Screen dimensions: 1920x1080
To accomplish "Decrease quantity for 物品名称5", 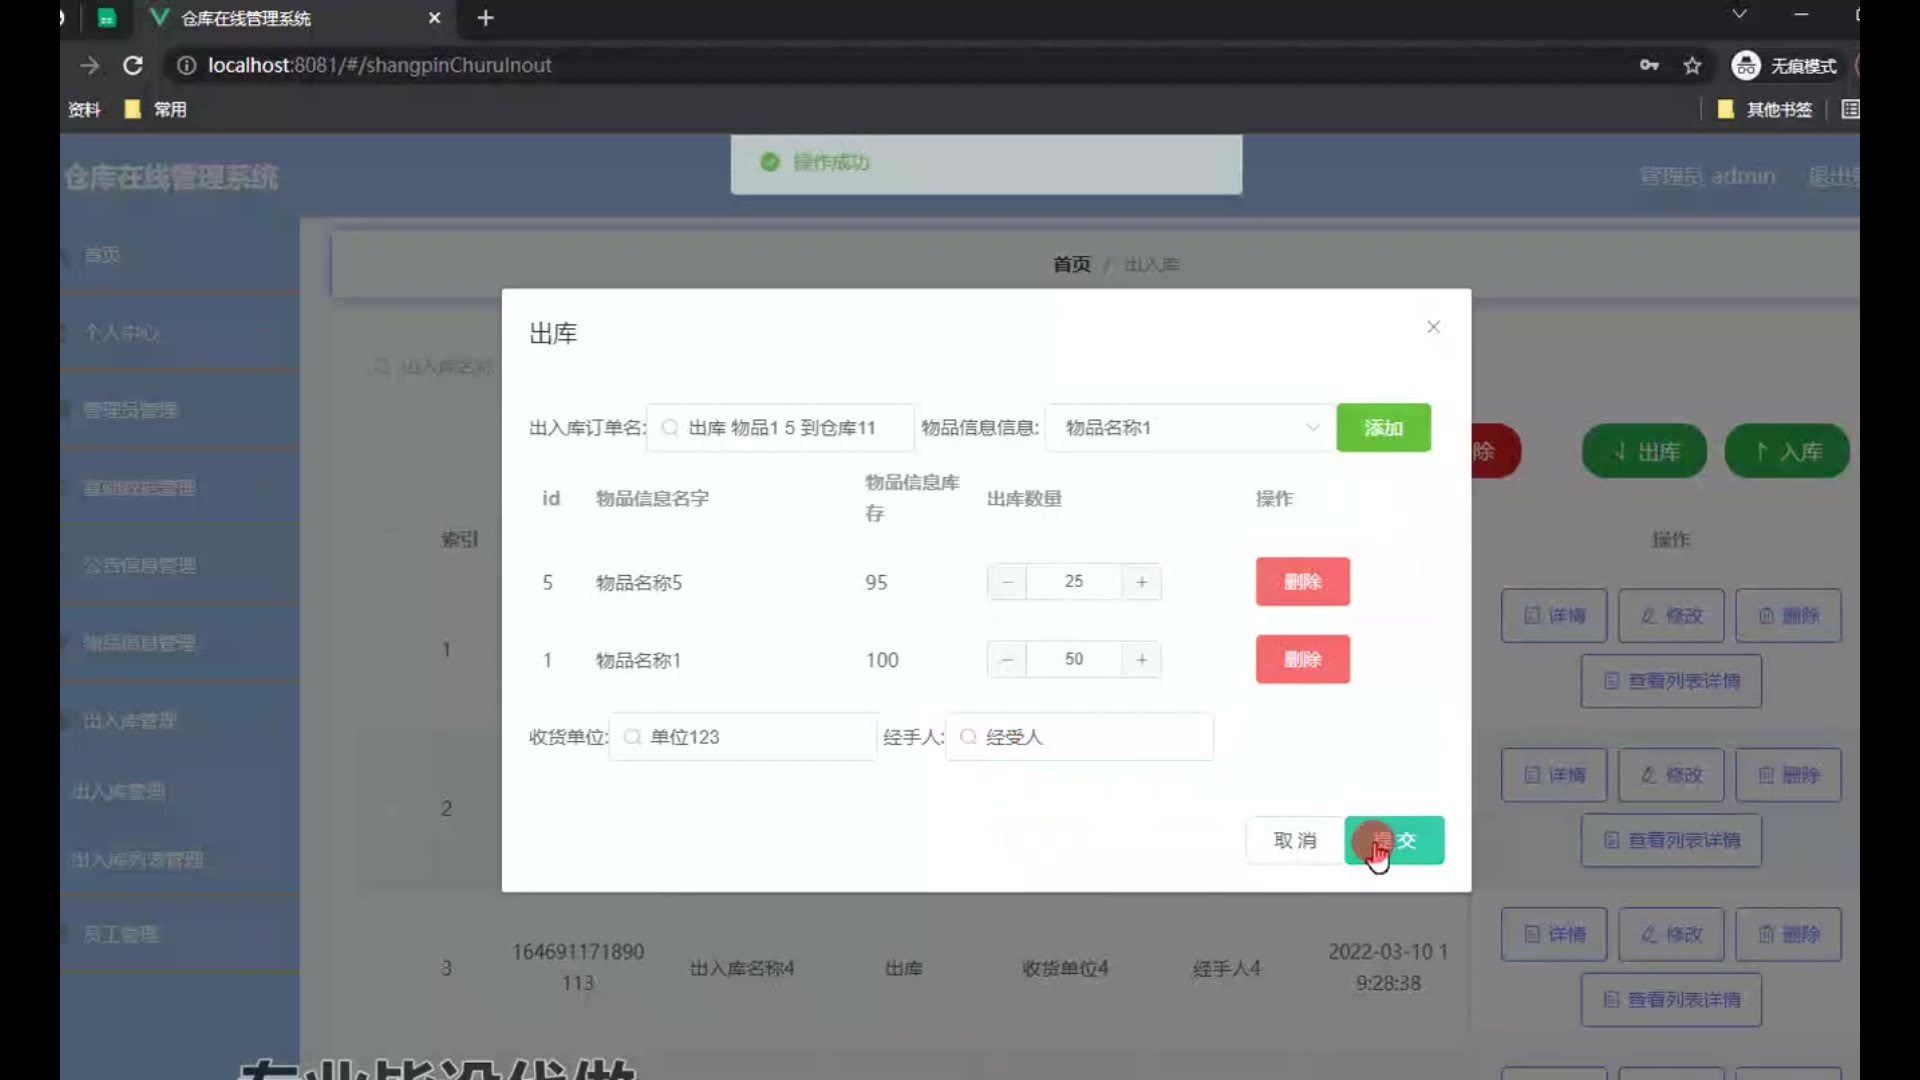I will tap(1007, 582).
